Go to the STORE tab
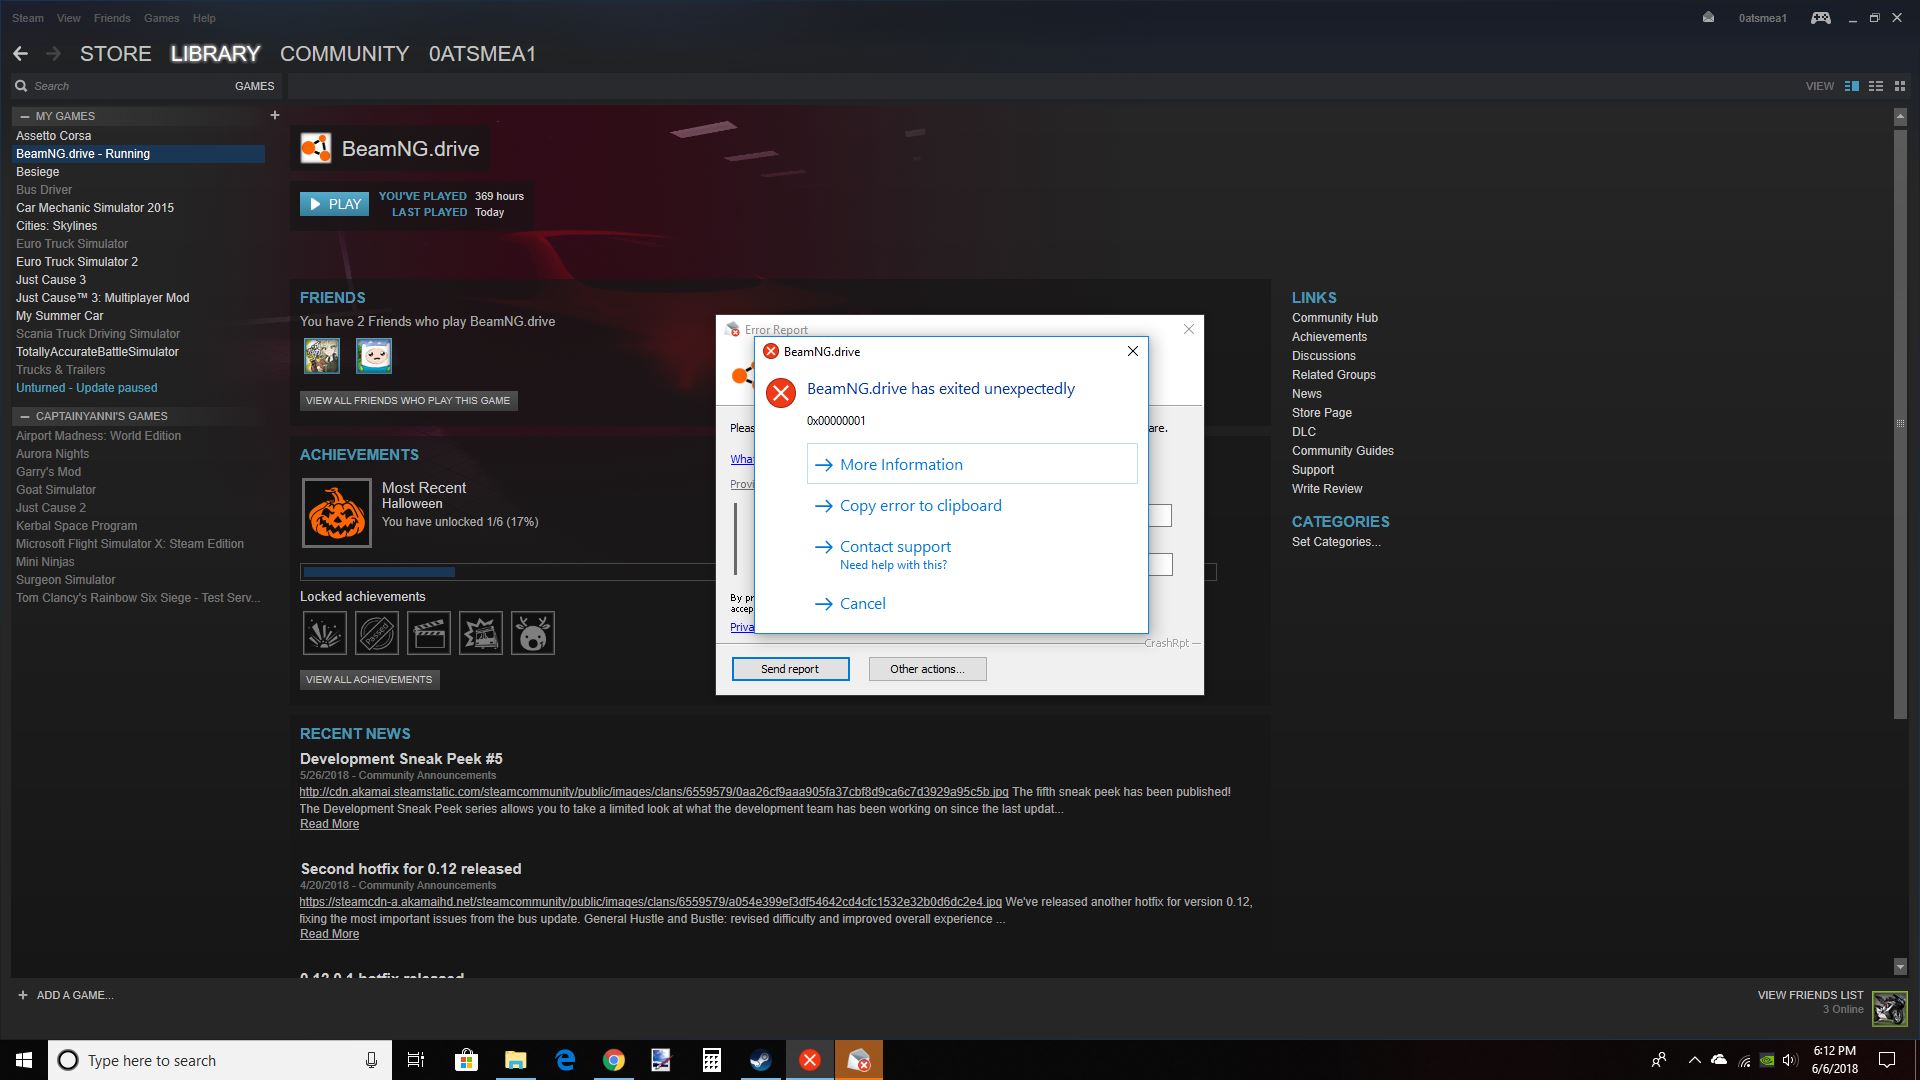Image resolution: width=1920 pixels, height=1080 pixels. tap(116, 54)
